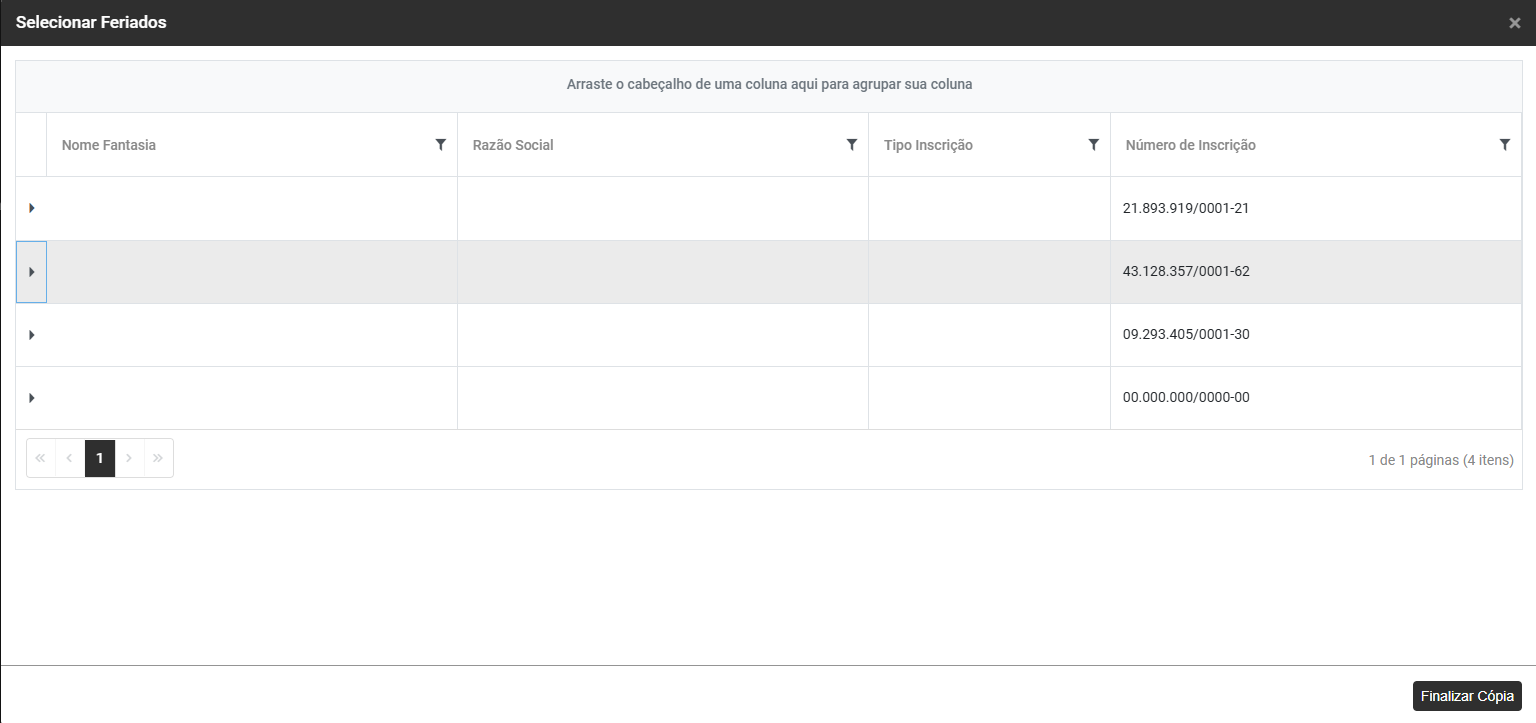Select page 1 in pager
The image size is (1536, 723).
tap(100, 458)
